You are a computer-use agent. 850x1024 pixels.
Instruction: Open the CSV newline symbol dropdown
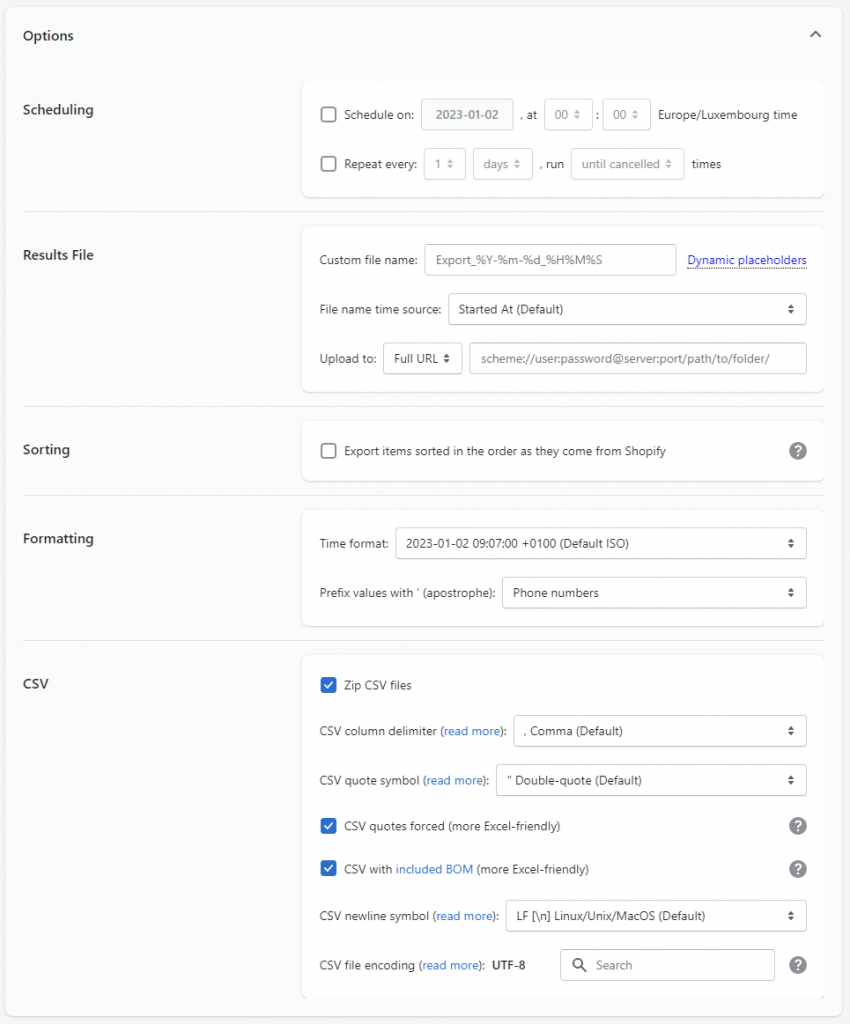point(656,915)
